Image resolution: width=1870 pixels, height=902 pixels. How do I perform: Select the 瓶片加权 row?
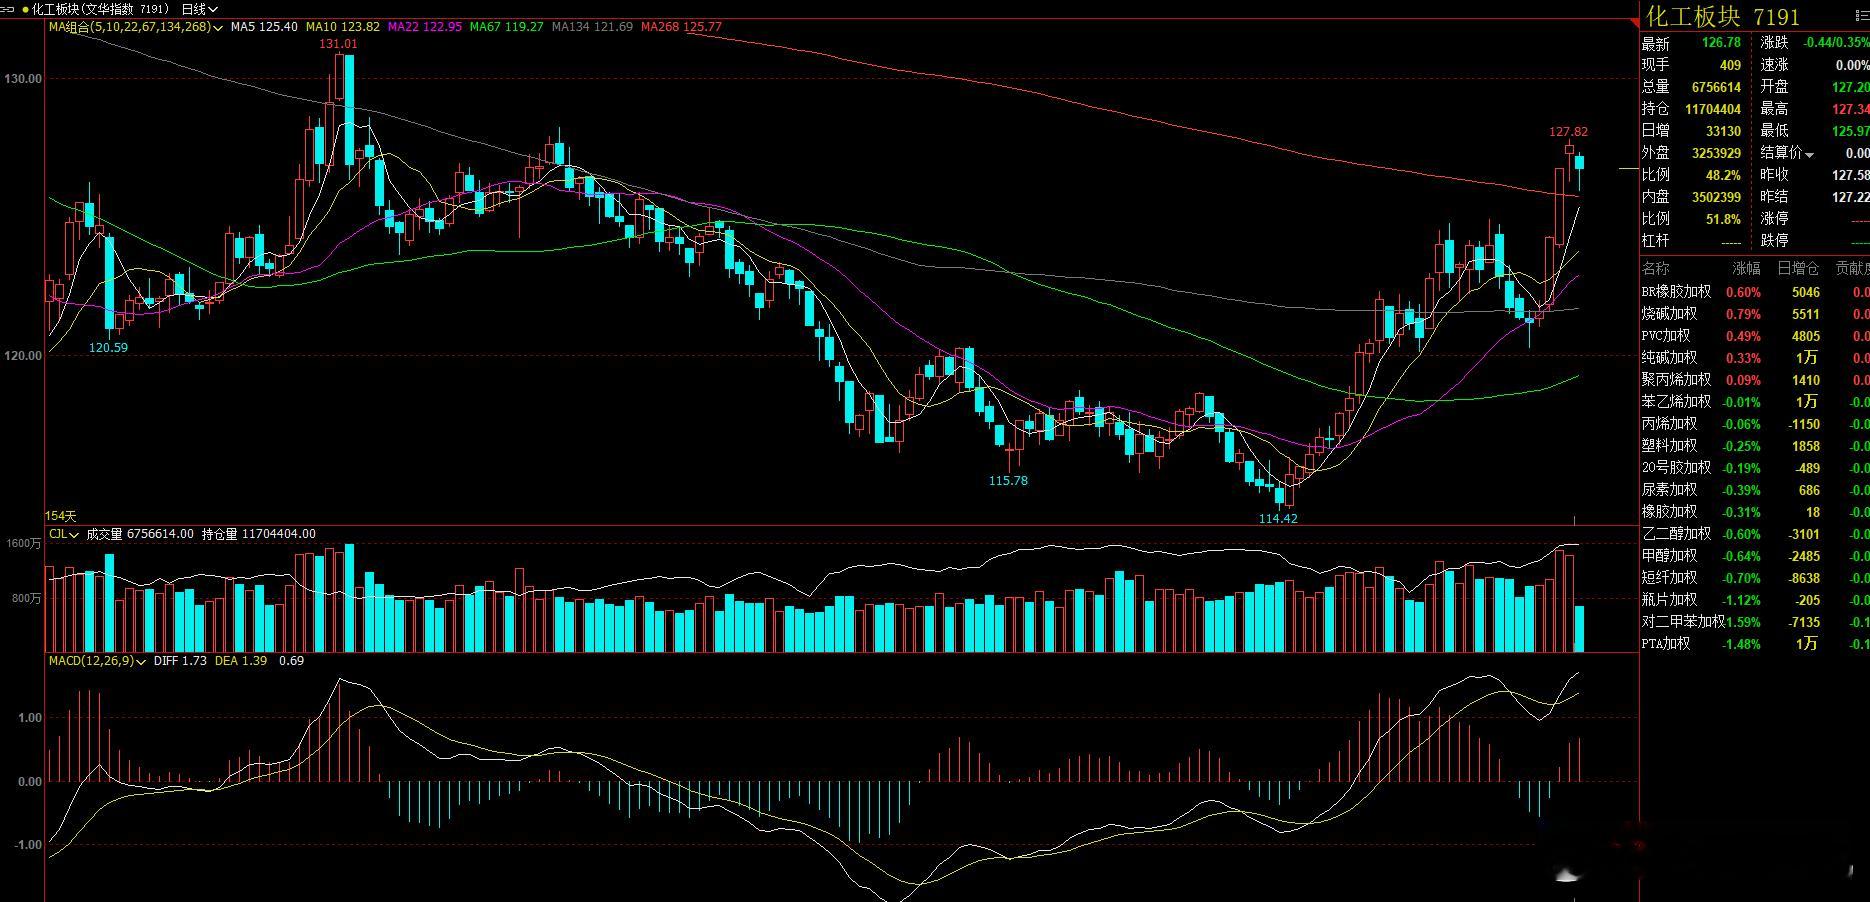pos(1755,600)
